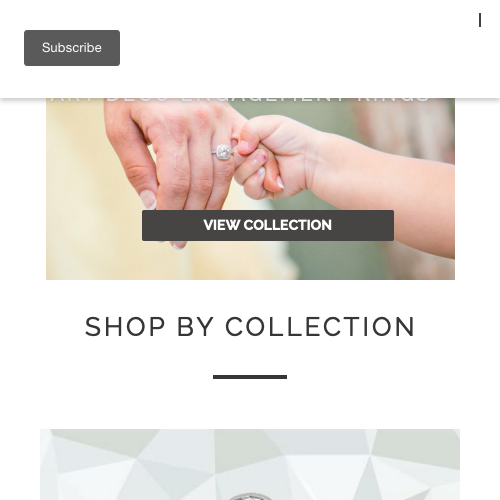Click the ring top peeking in bottom thumbnail
The height and width of the screenshot is (500, 500).
pyautogui.click(x=250, y=497)
